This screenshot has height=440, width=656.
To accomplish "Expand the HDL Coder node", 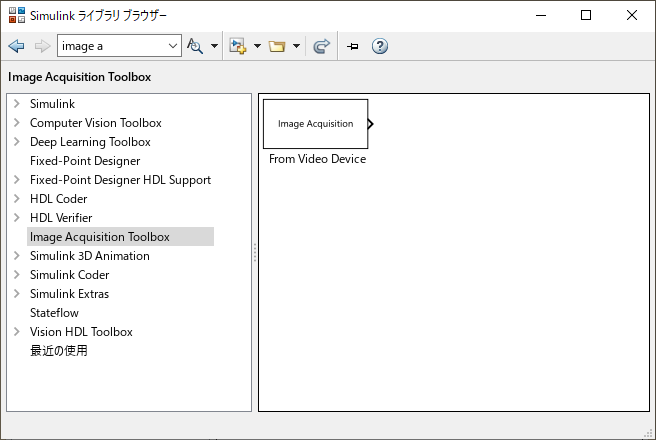I will tap(17, 198).
